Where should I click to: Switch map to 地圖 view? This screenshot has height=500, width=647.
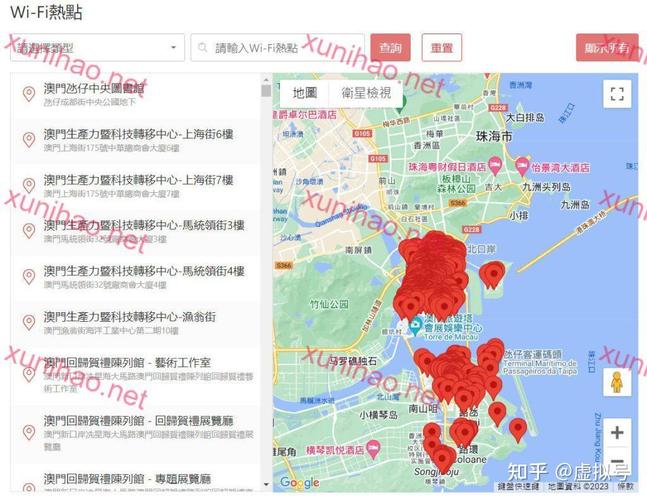click(305, 93)
